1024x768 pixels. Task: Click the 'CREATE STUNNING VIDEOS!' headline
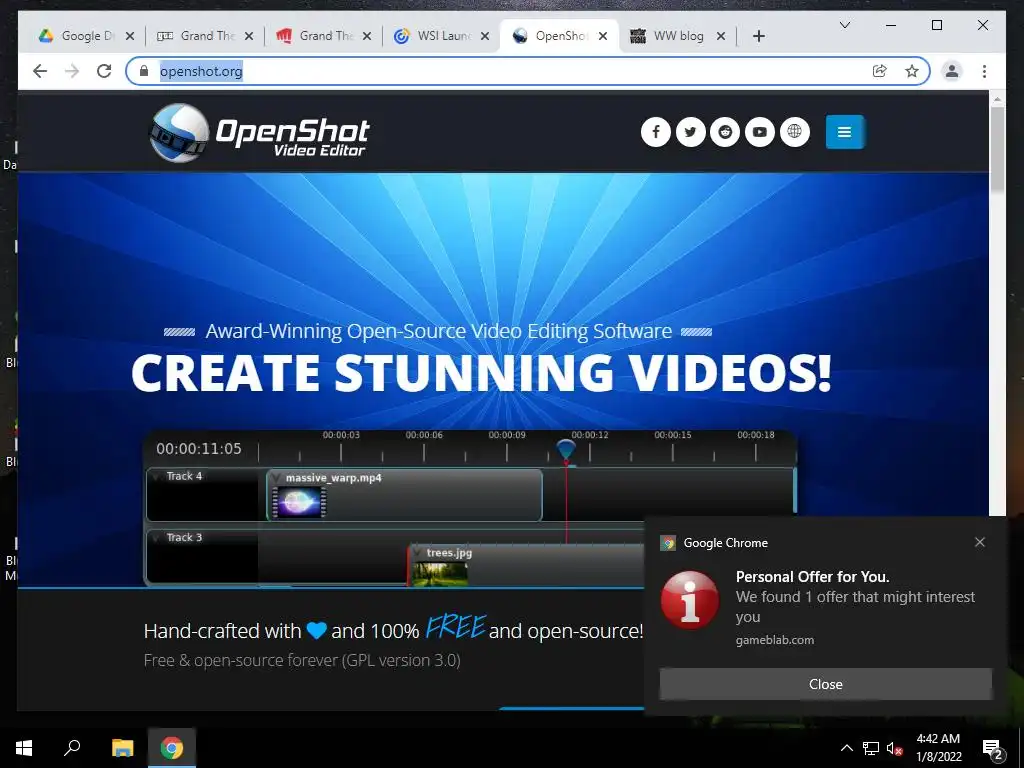pos(481,373)
